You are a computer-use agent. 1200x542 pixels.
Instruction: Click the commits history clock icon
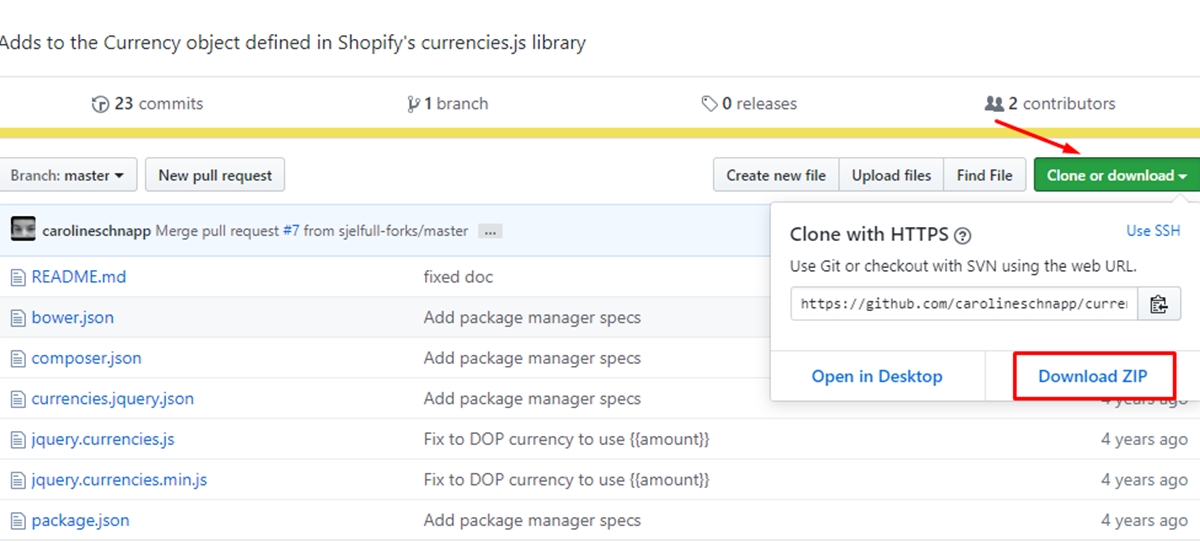99,104
